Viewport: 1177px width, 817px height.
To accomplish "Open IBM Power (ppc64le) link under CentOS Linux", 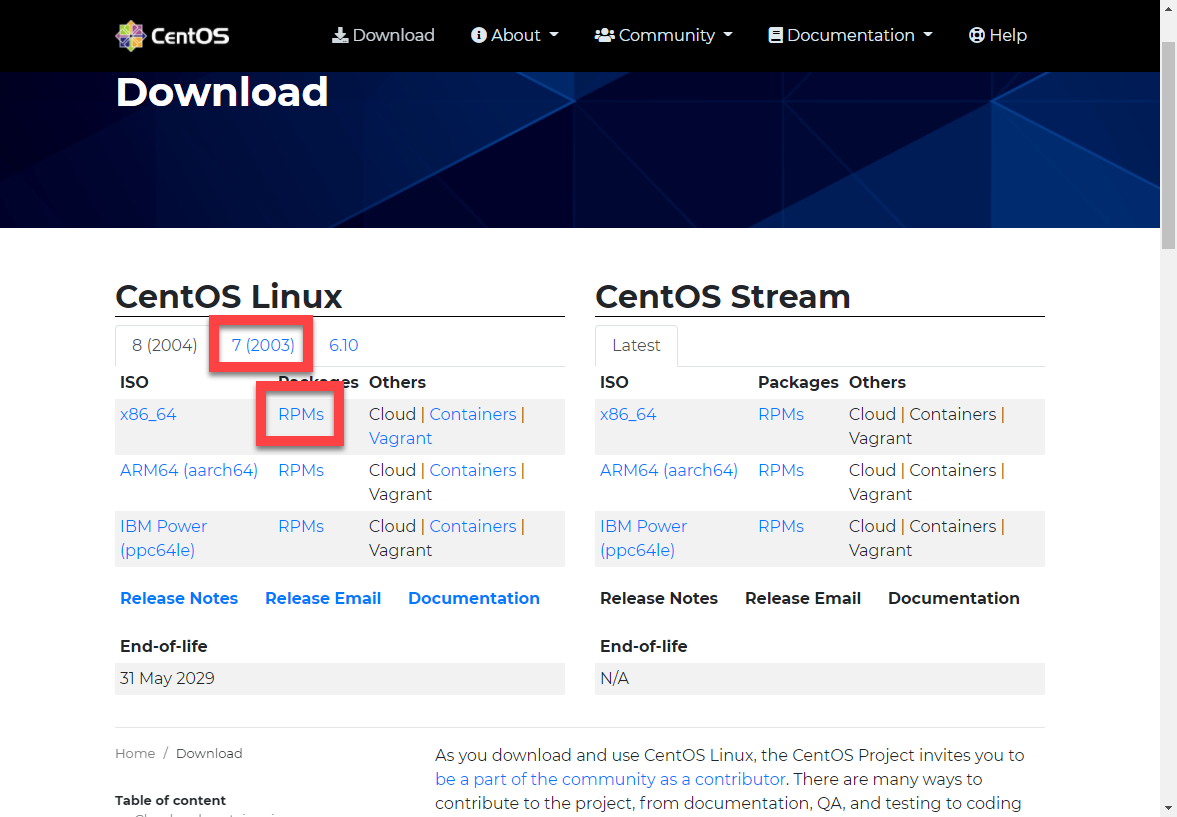I will (164, 538).
